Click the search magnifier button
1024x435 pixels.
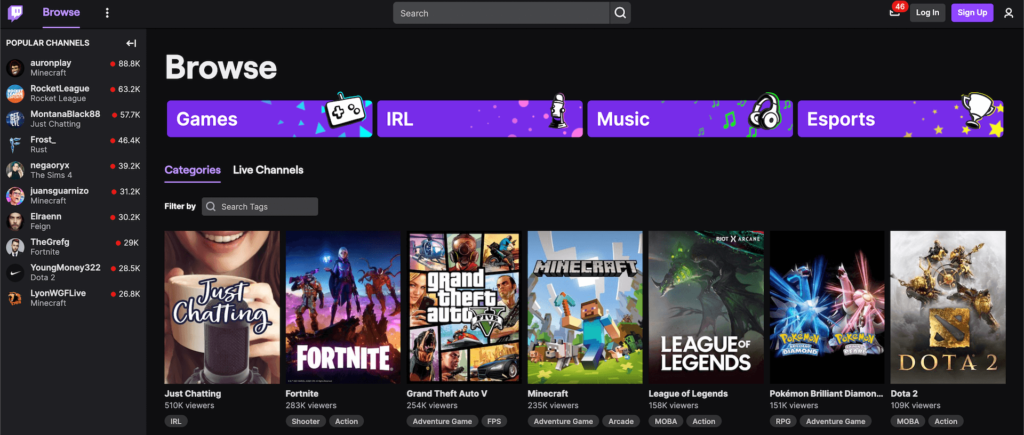pyautogui.click(x=620, y=12)
